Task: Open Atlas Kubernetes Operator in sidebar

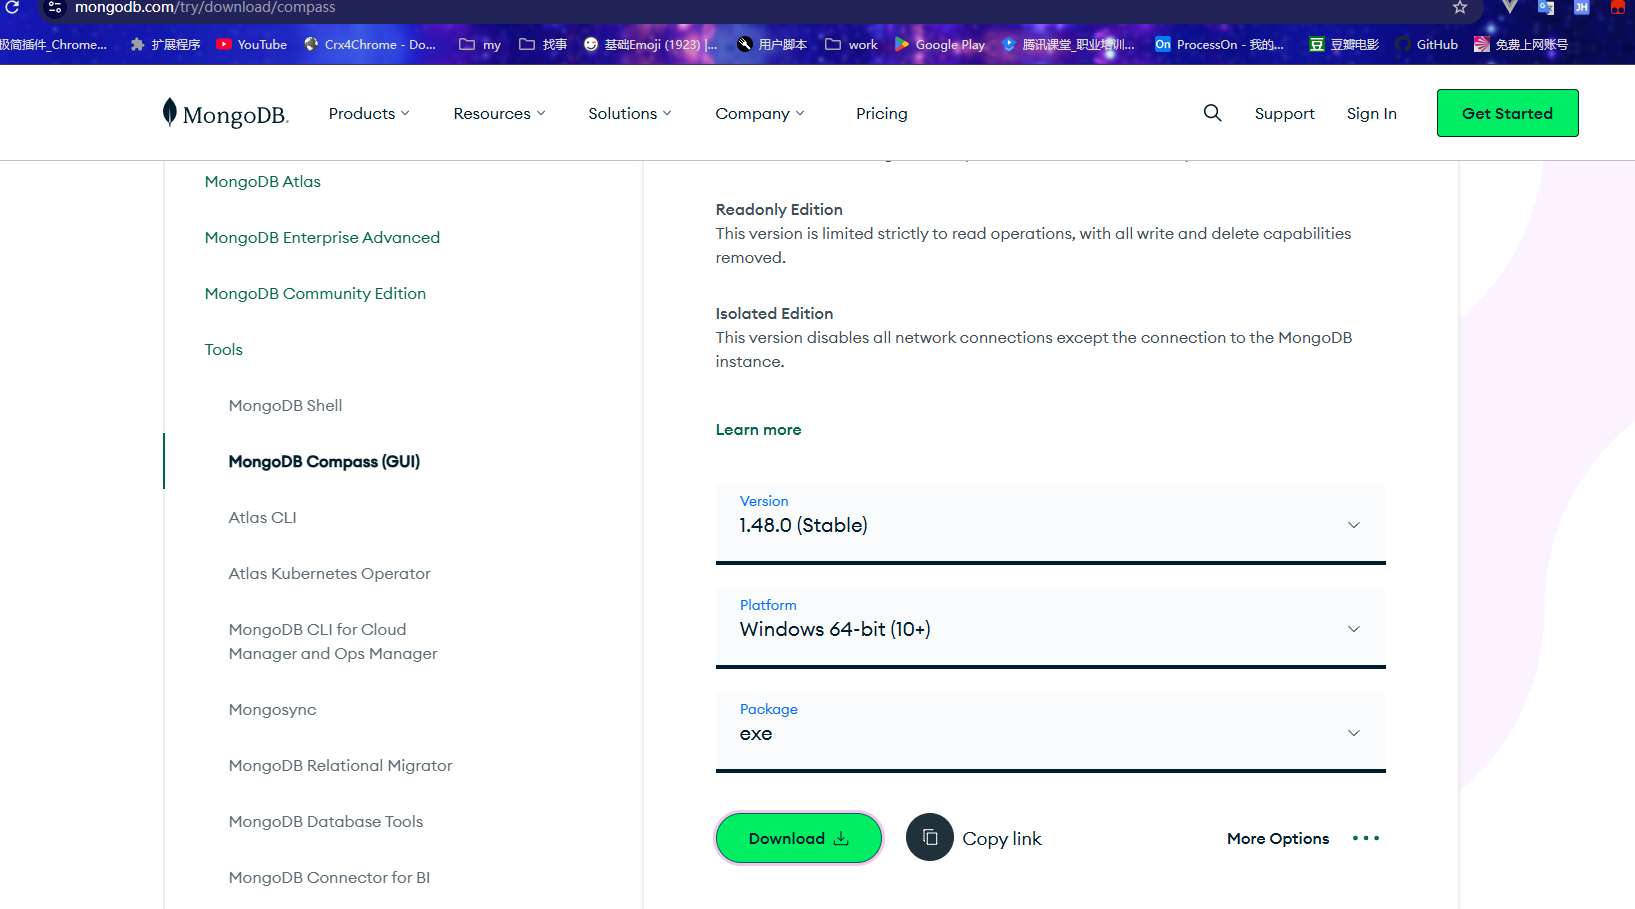Action: tap(329, 573)
